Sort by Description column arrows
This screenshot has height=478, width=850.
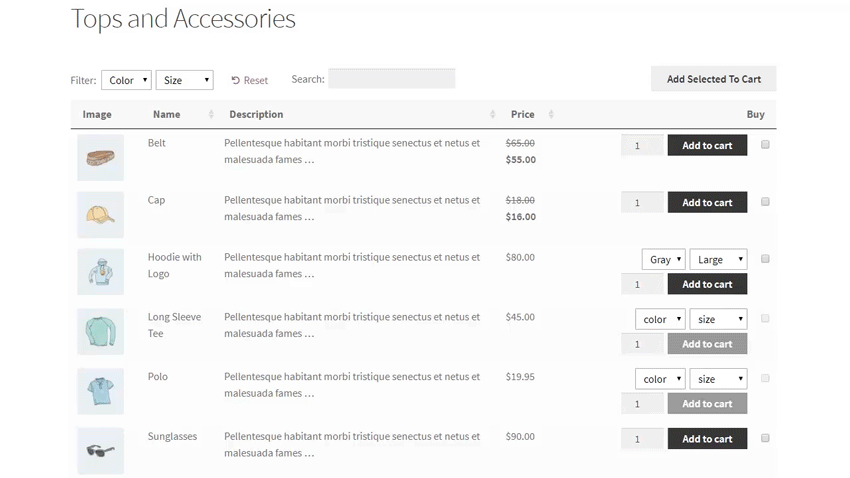point(493,115)
